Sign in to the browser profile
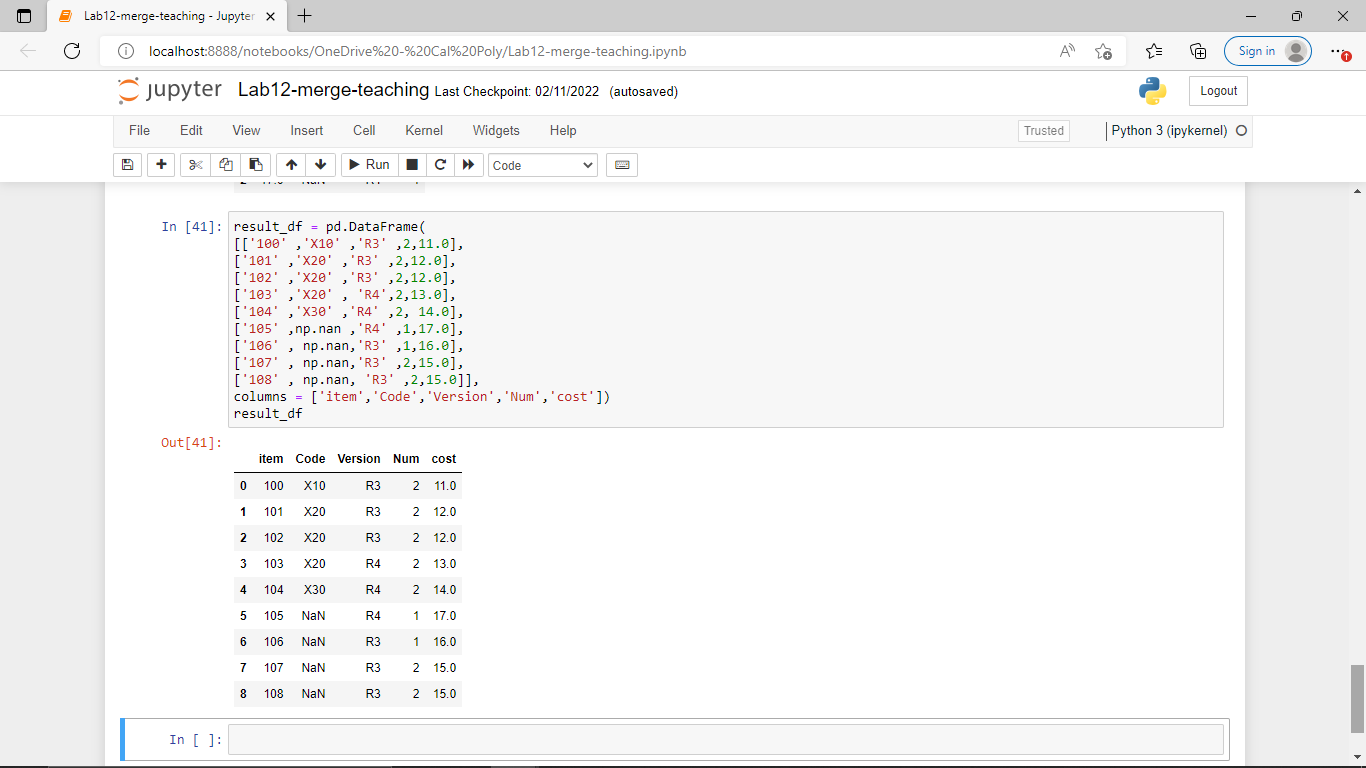Image resolution: width=1366 pixels, height=768 pixels. click(x=1267, y=51)
